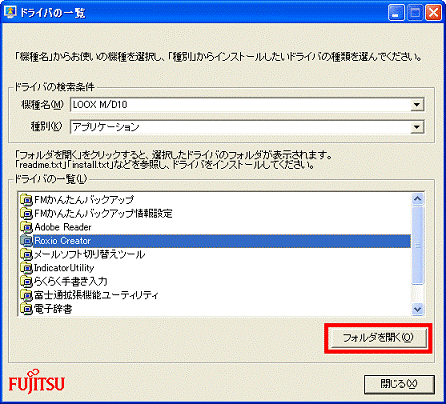The height and width of the screenshot is (404, 446).
Task: Select the Adobe Reader entry
Action: [x=63, y=227]
